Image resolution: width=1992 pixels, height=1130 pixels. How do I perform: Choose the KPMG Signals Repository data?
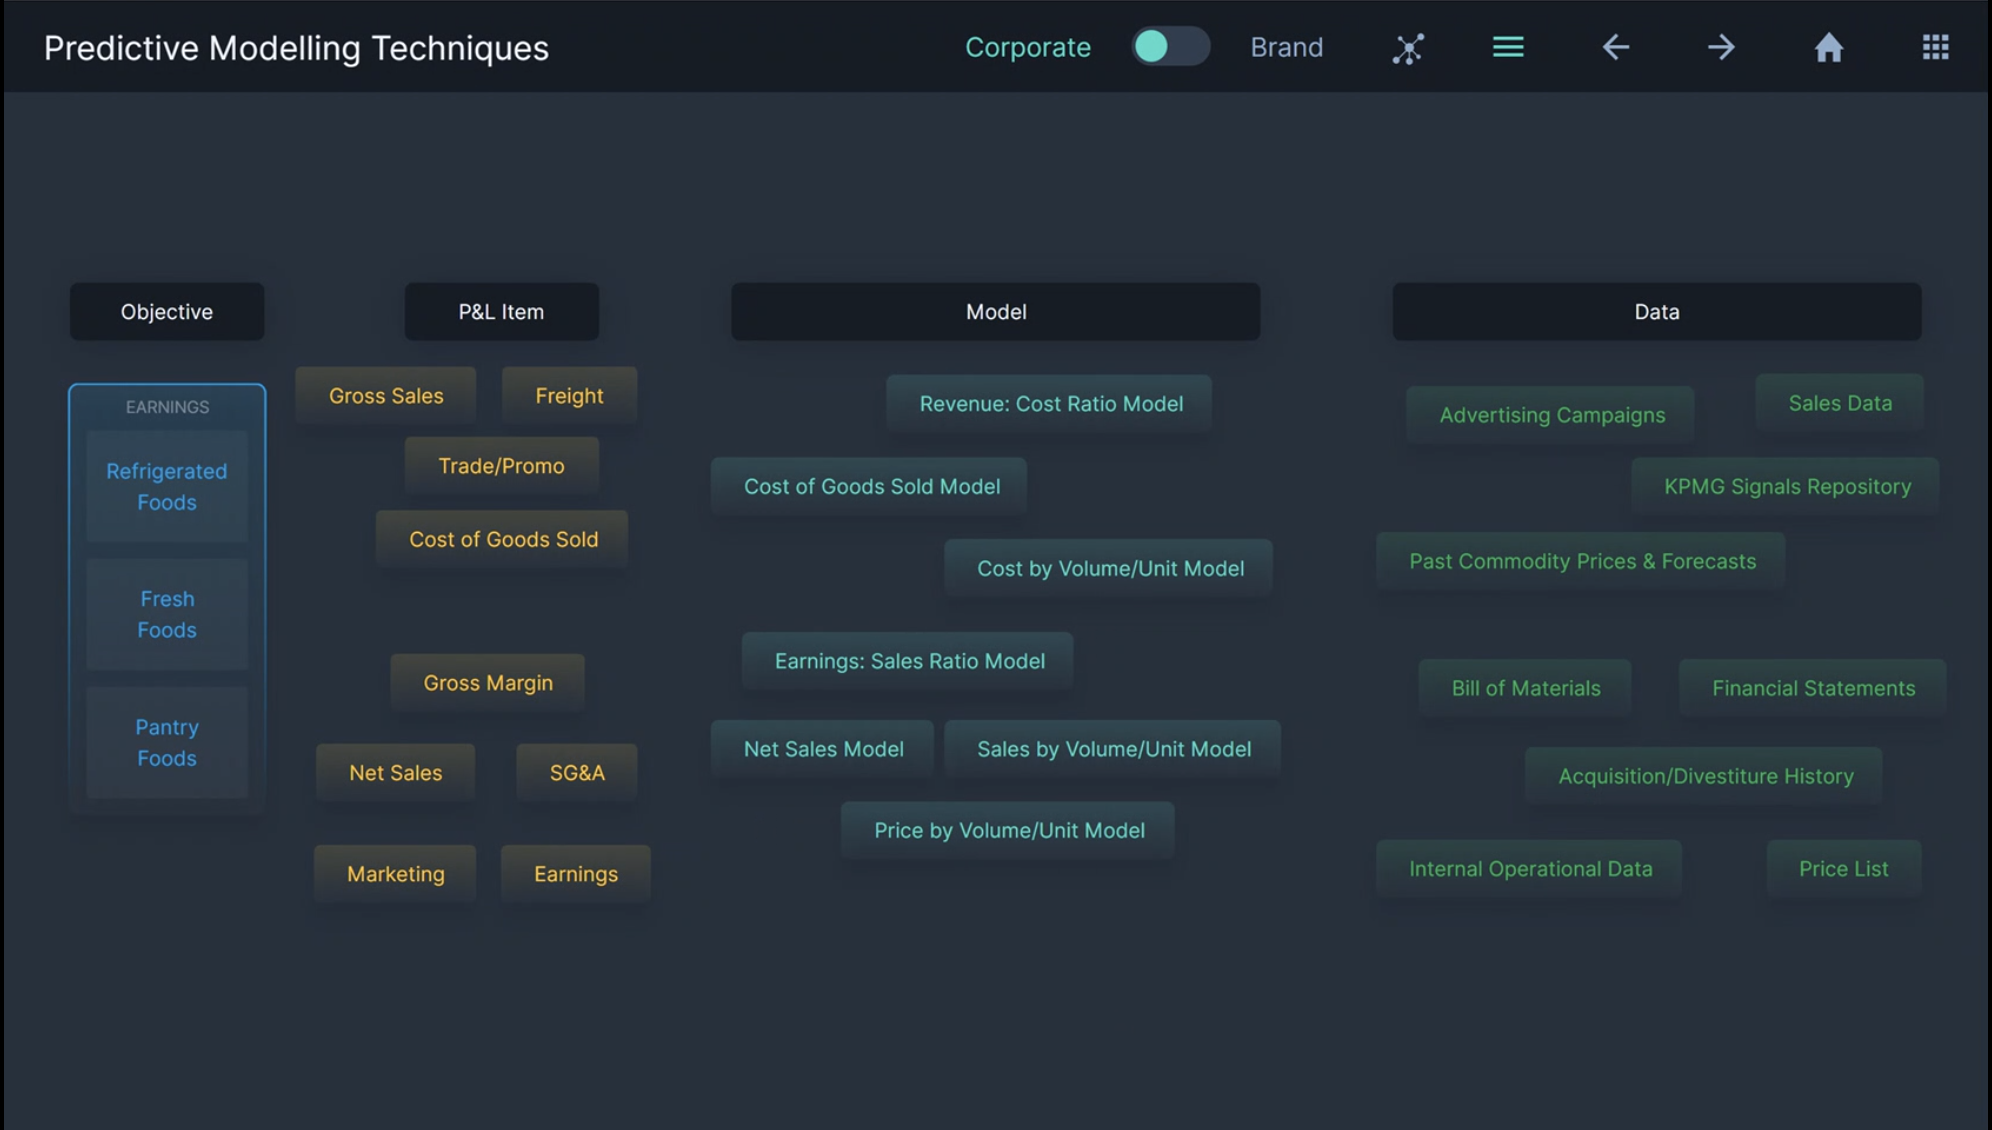click(1786, 487)
